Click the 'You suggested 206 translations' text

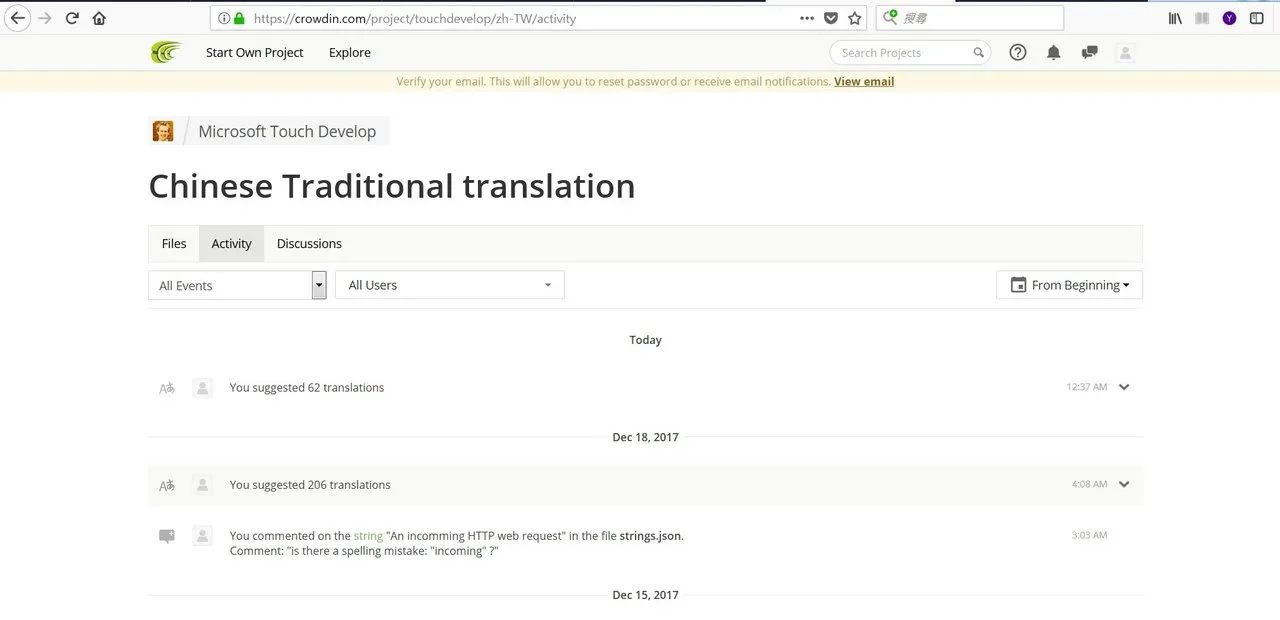tap(310, 485)
